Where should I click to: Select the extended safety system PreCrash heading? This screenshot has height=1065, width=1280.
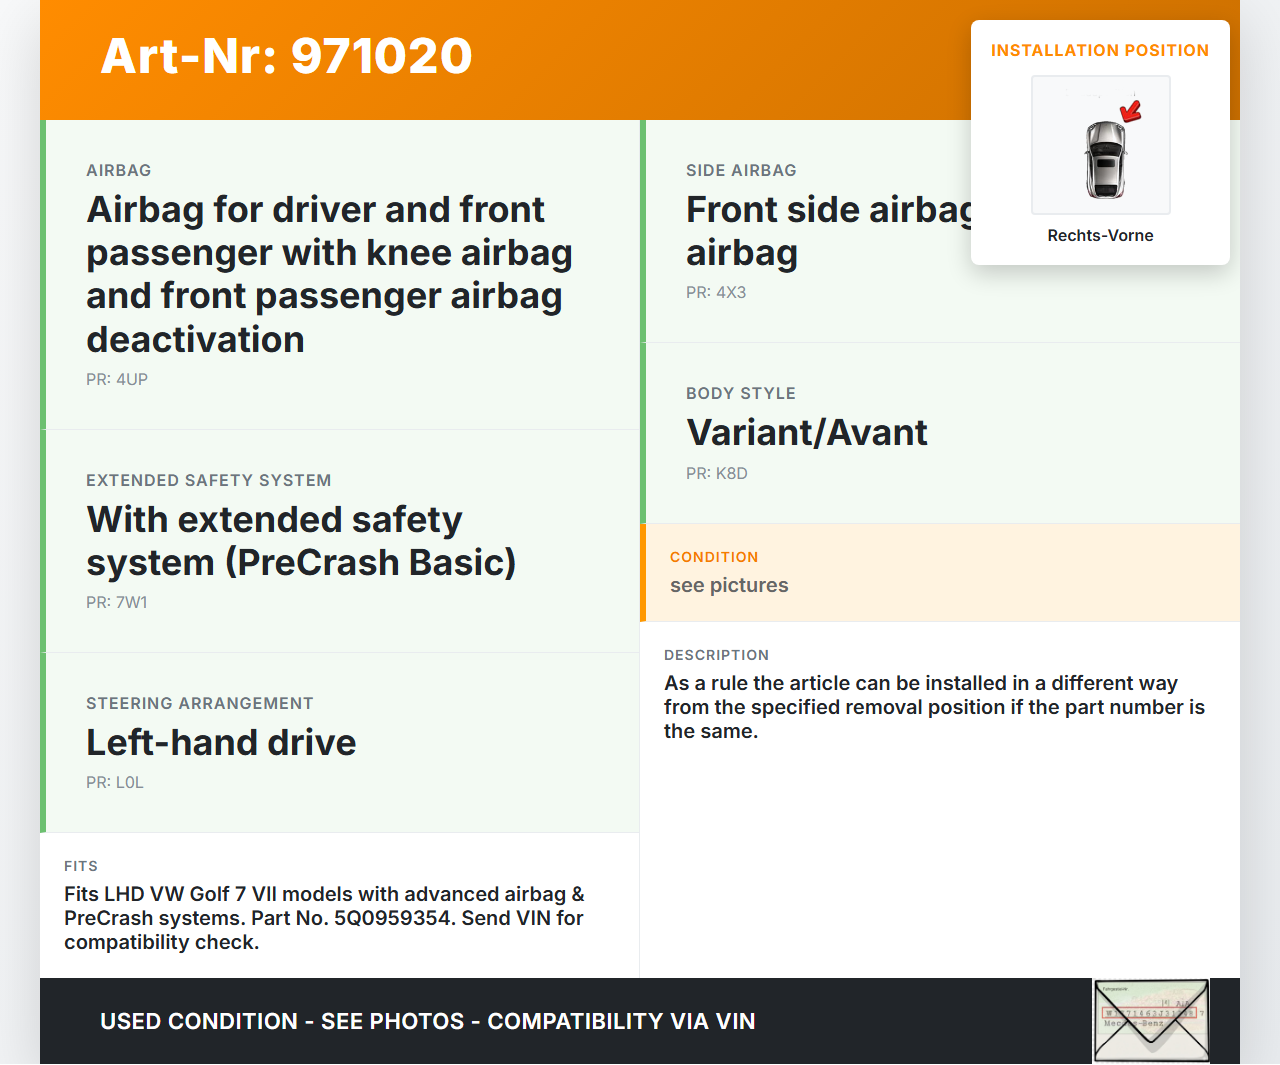[x=301, y=541]
